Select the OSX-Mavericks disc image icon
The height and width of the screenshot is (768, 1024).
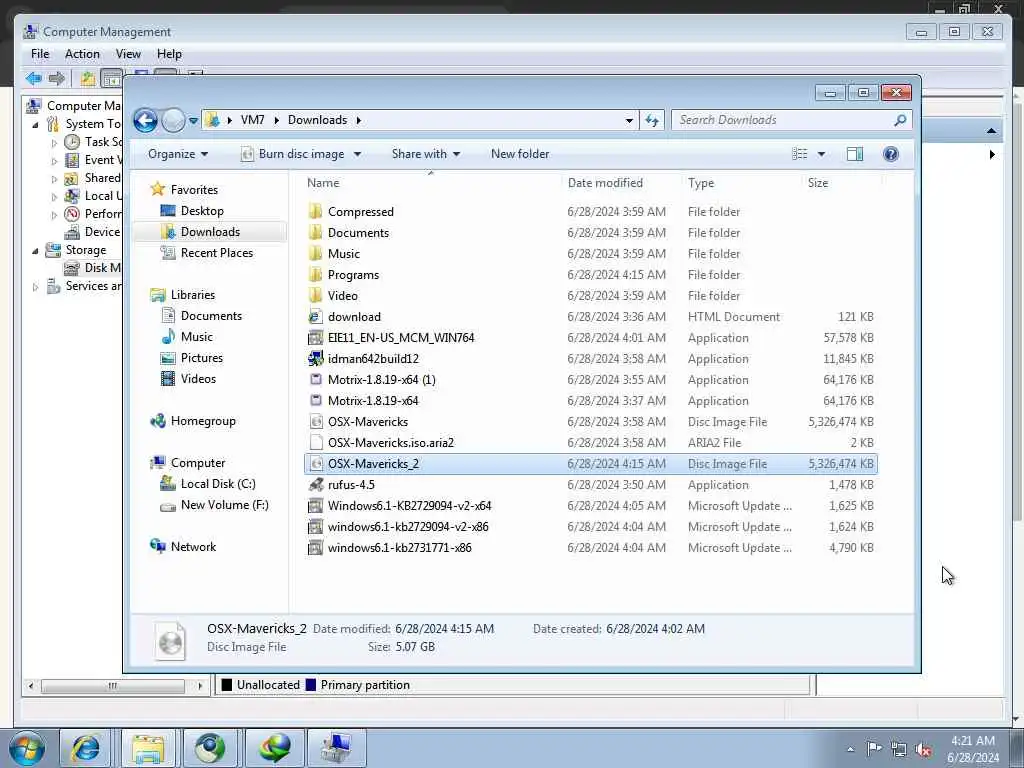(315, 422)
